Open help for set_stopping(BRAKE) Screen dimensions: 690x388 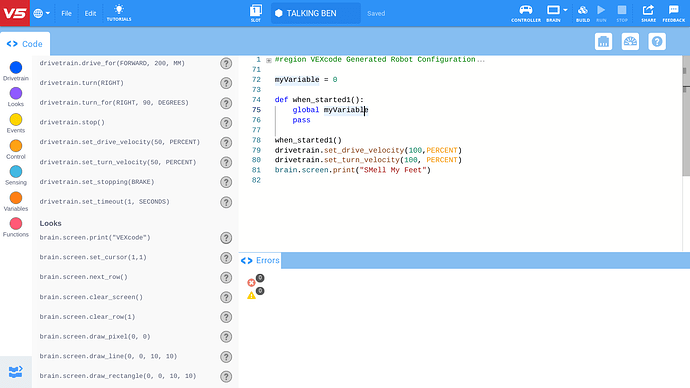(226, 182)
